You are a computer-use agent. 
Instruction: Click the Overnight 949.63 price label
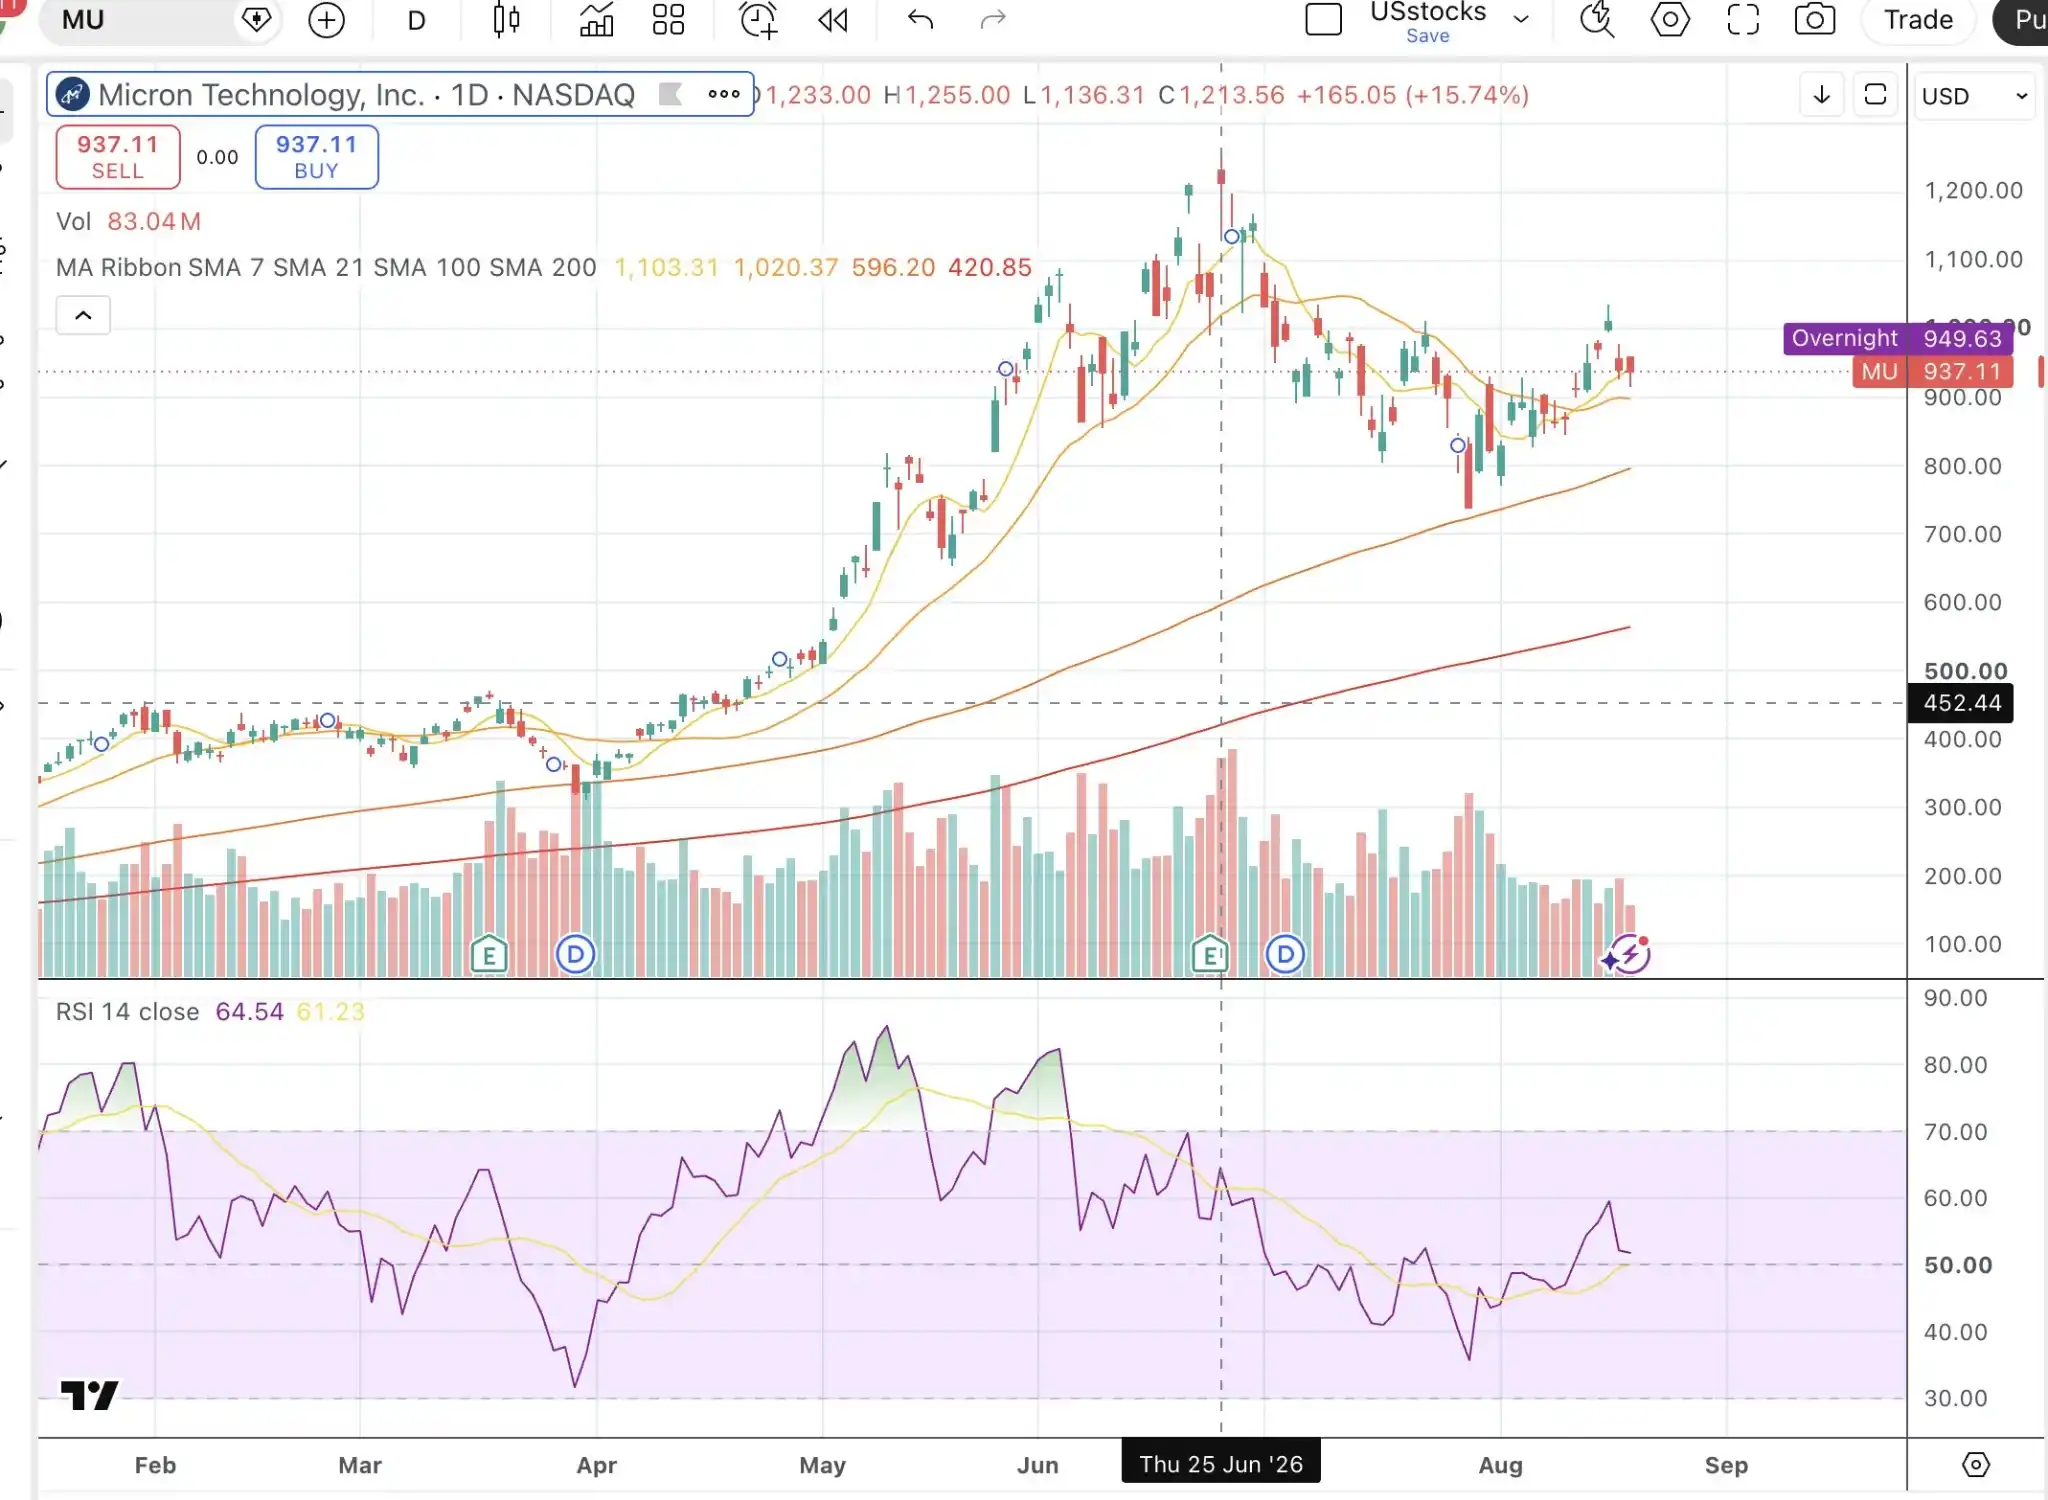(1897, 338)
